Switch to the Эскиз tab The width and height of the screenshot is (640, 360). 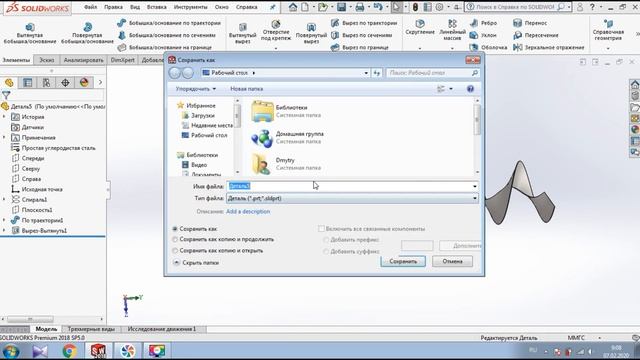click(x=47, y=60)
